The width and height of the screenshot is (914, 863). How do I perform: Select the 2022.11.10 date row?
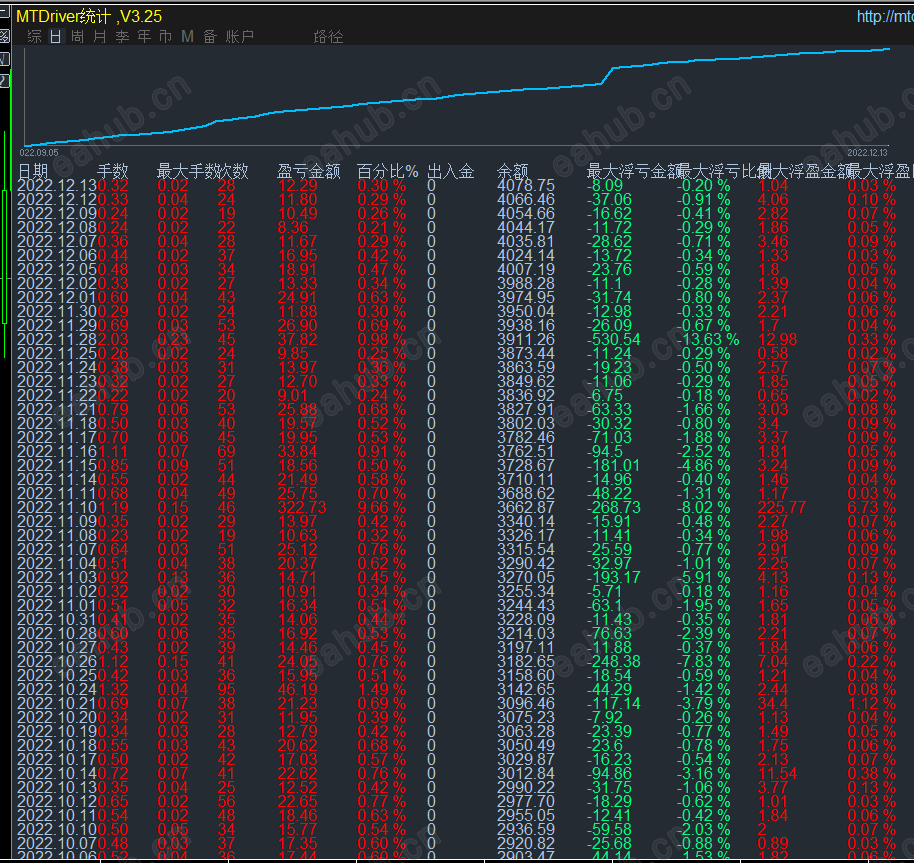(x=57, y=508)
